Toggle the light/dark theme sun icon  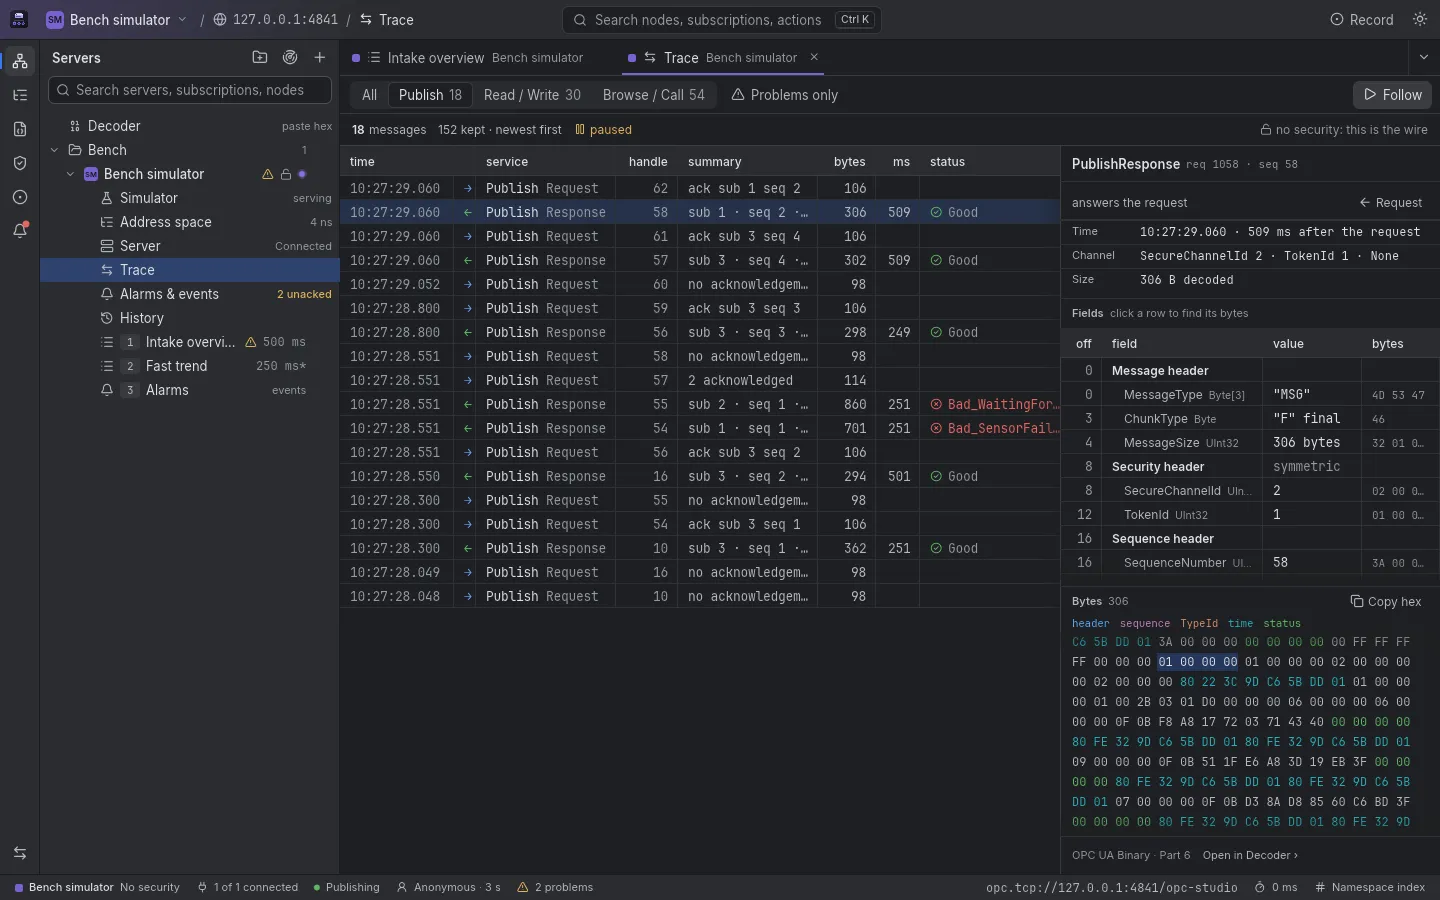point(1420,20)
